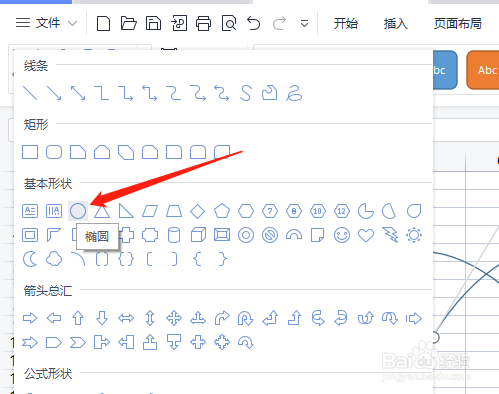Select the donut ring shape
499x394 pixels.
tap(246, 235)
